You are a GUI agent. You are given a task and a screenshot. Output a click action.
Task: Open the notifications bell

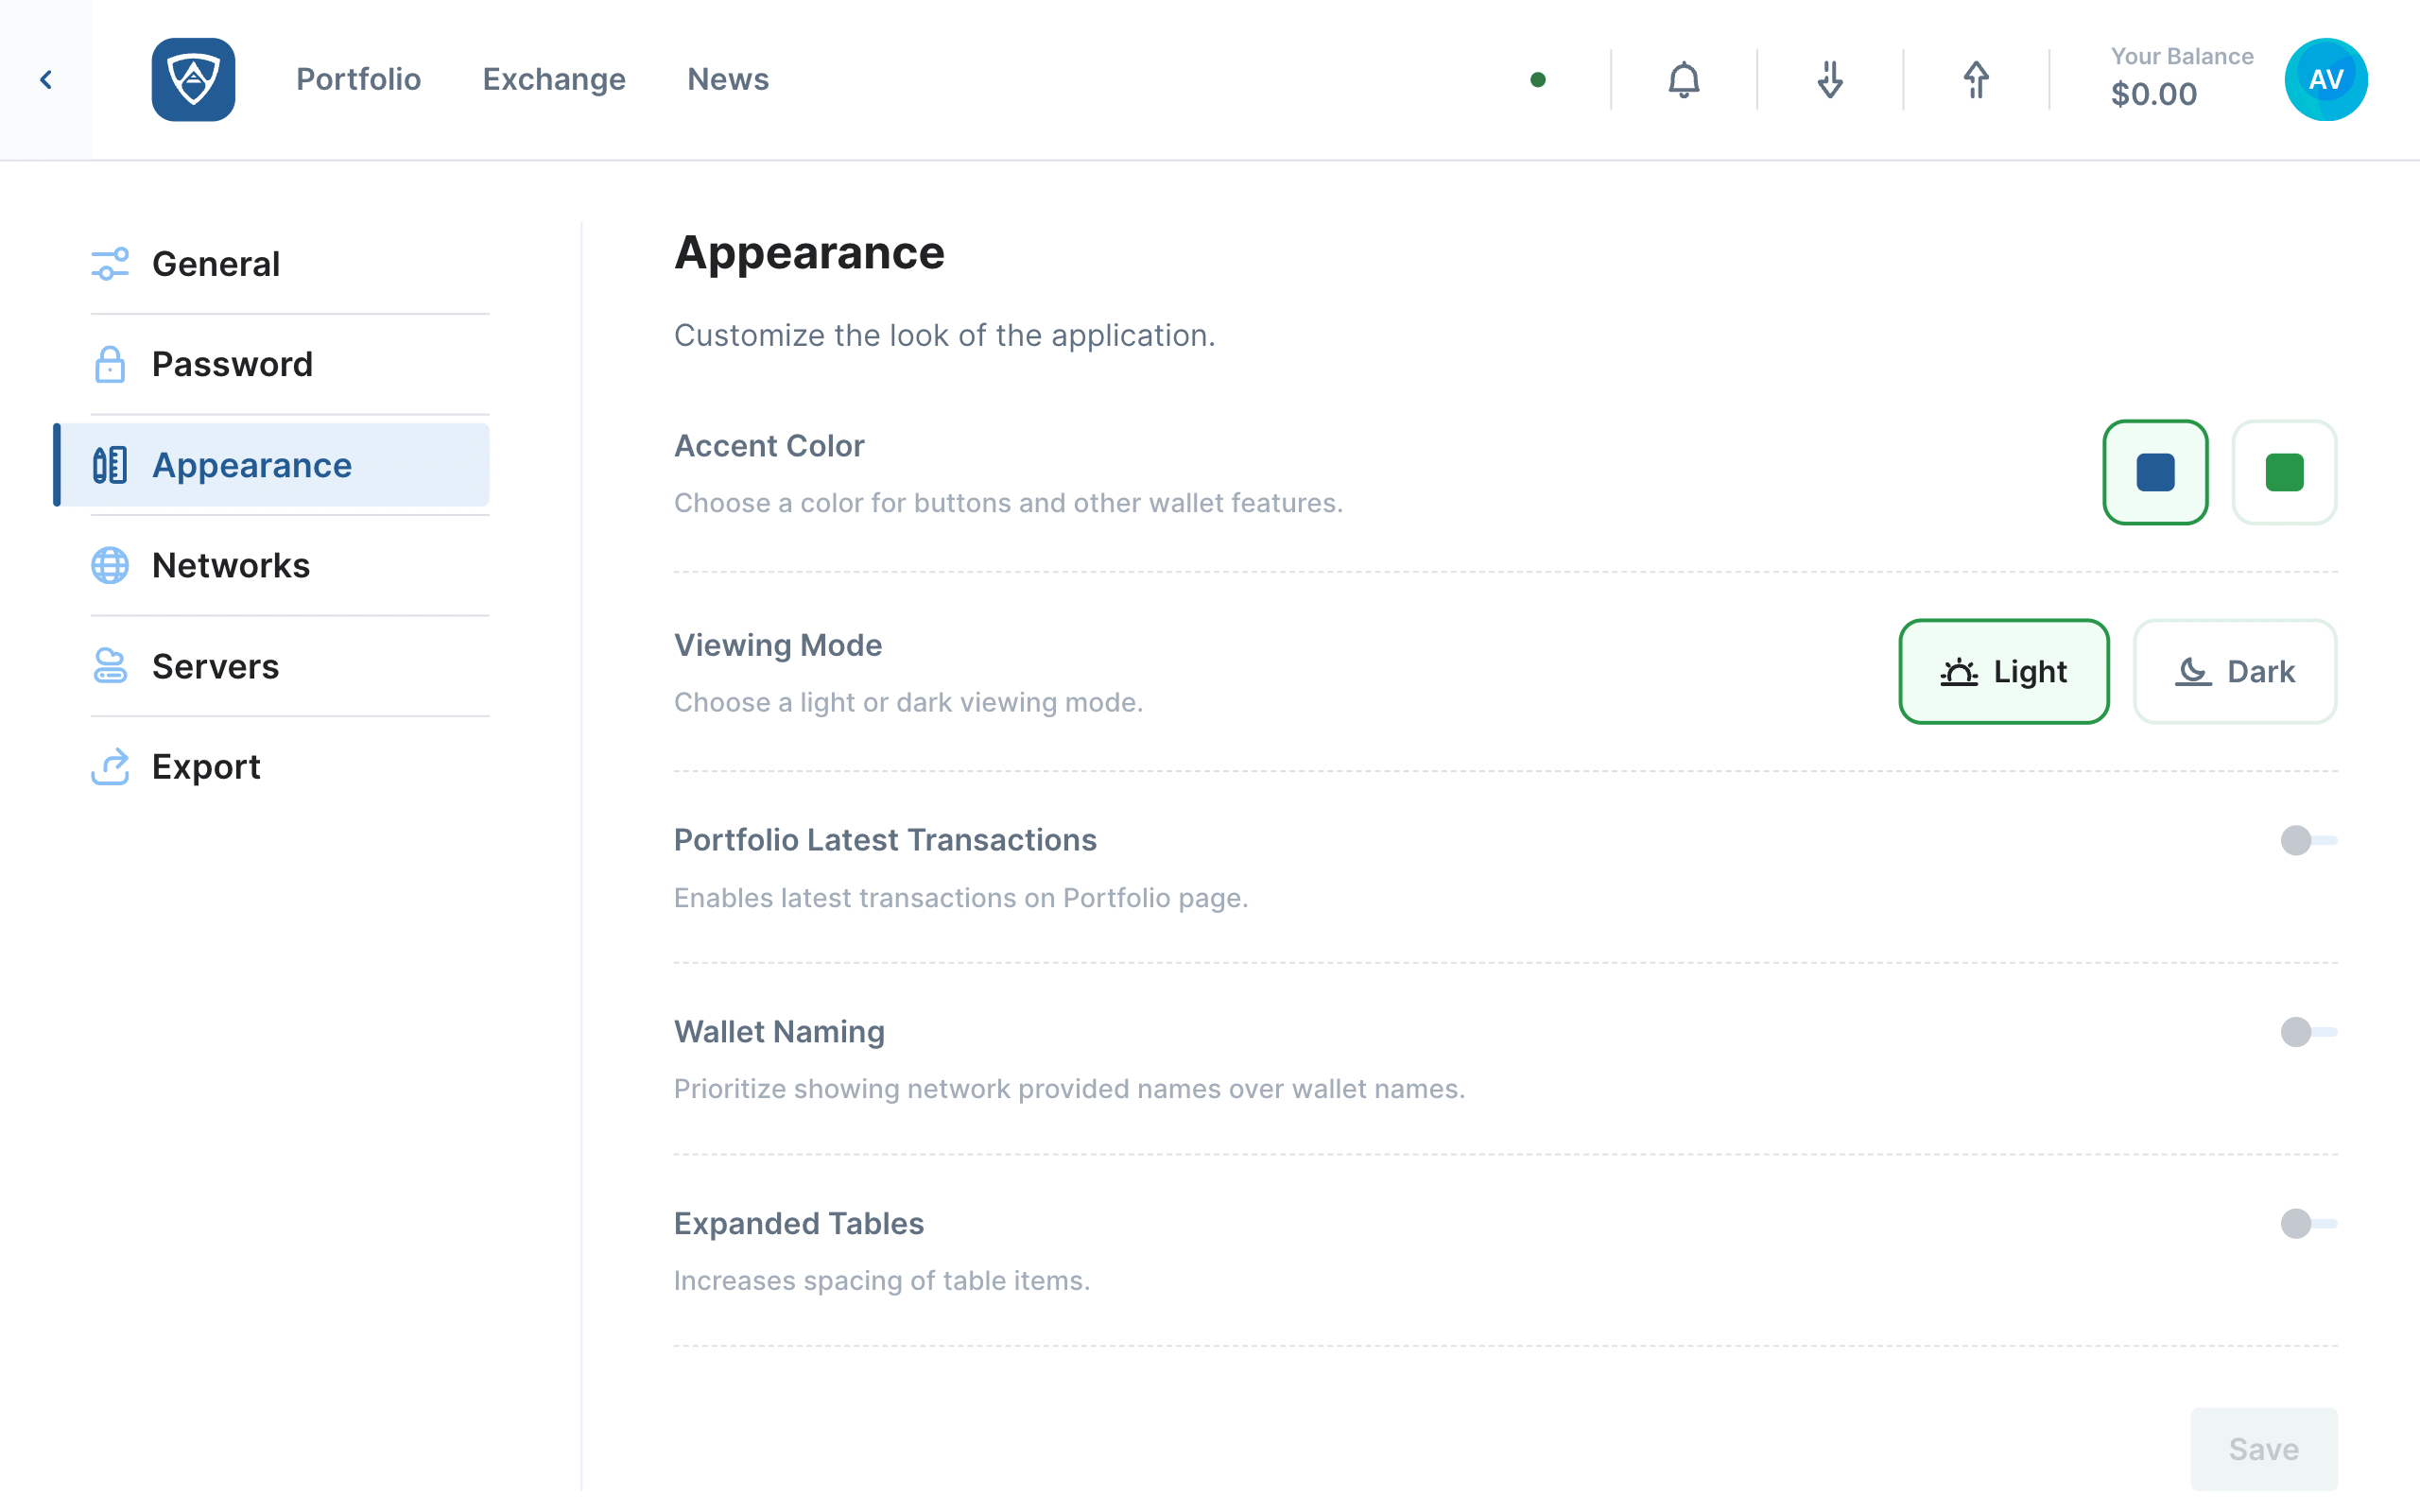click(x=1684, y=80)
